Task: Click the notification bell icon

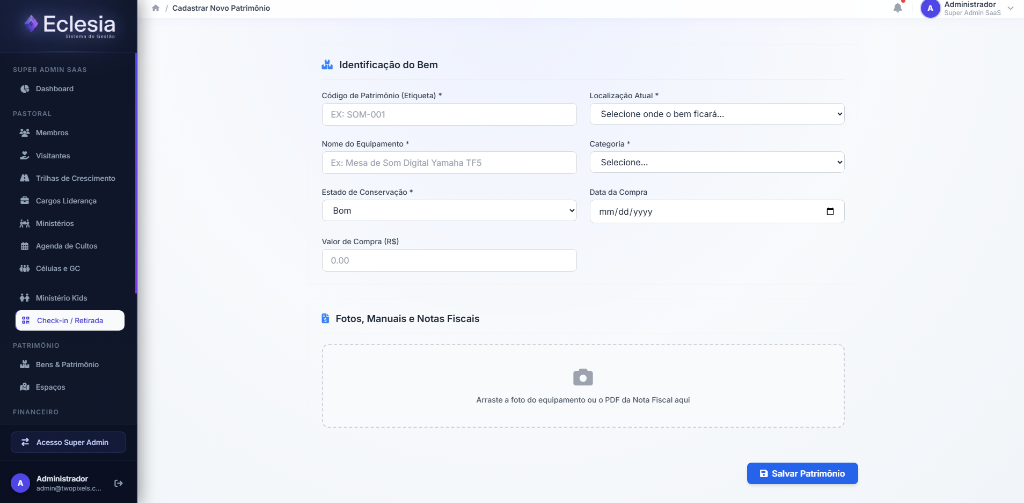Action: (897, 8)
